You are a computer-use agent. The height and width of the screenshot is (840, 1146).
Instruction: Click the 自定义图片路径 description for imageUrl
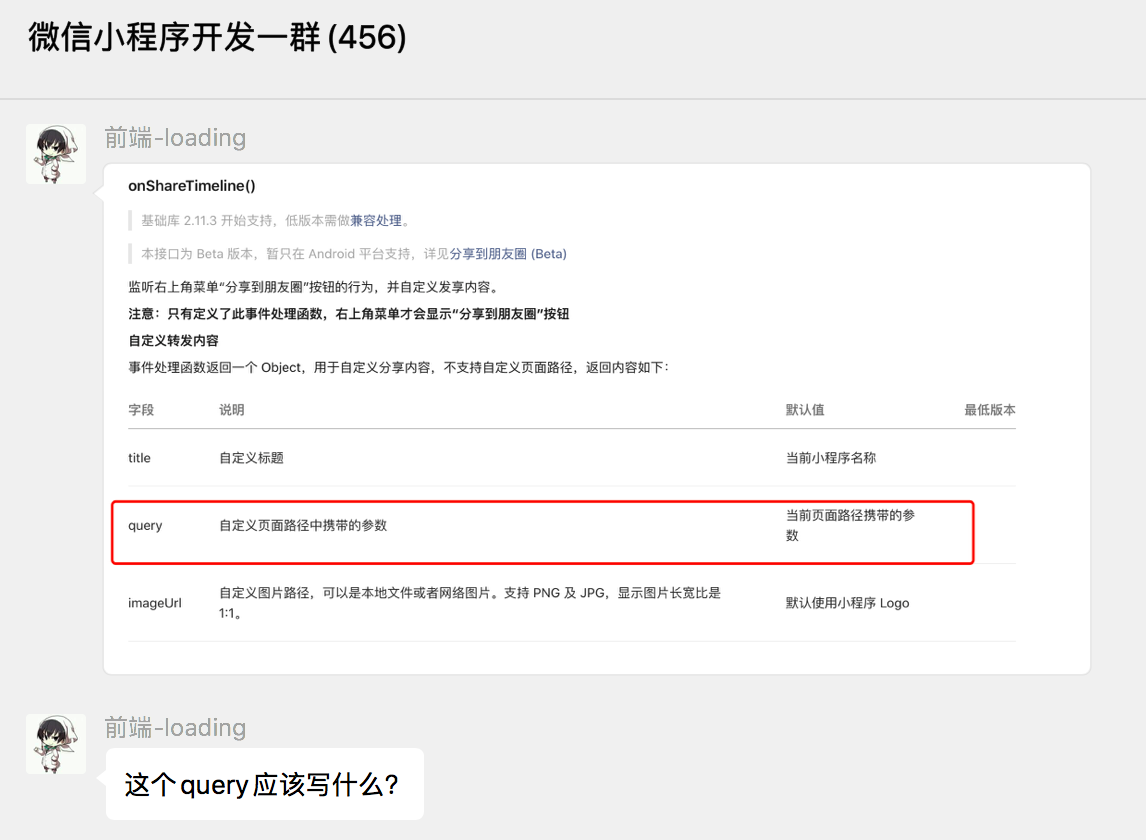(470, 602)
